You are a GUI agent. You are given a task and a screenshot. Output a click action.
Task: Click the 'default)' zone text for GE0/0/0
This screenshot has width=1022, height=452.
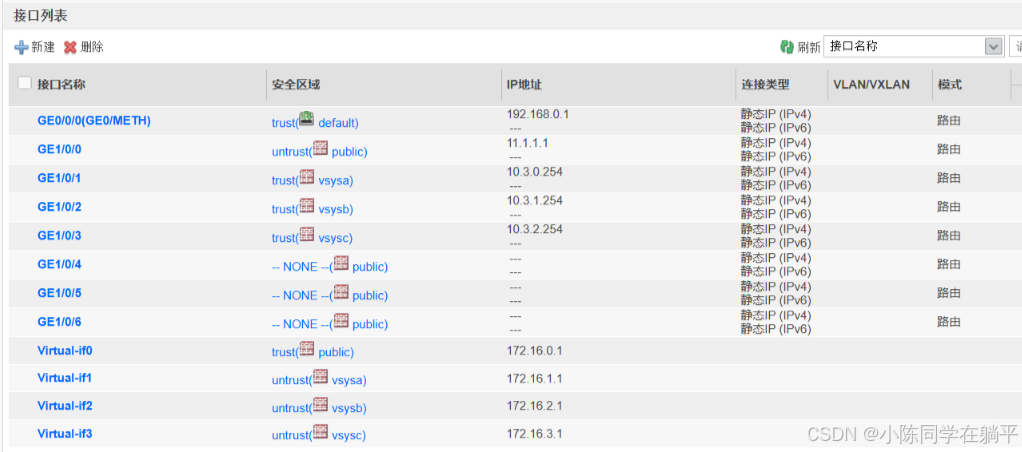(x=338, y=123)
